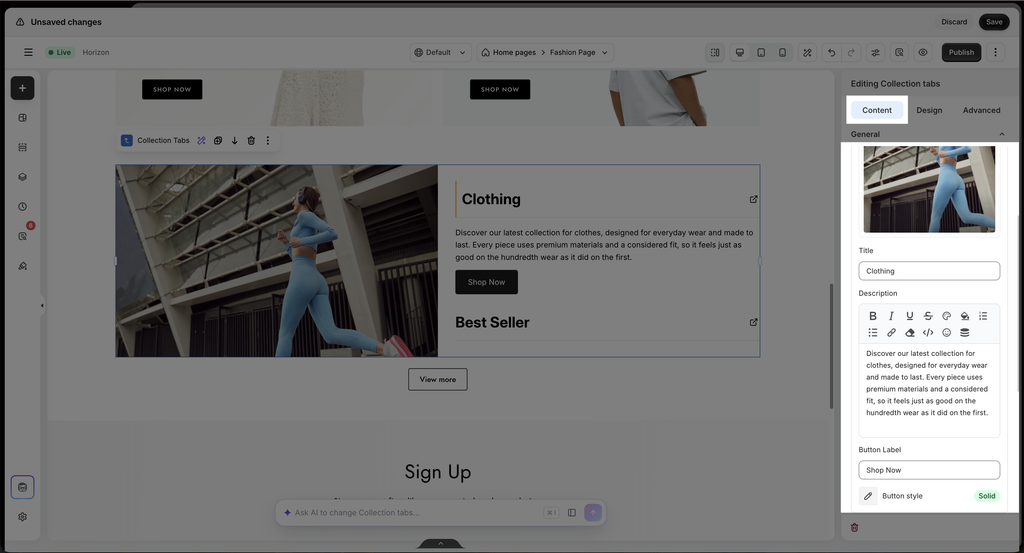Viewport: 1024px width, 553px height.
Task: Open the Clothing tab external link
Action: pyautogui.click(x=754, y=199)
